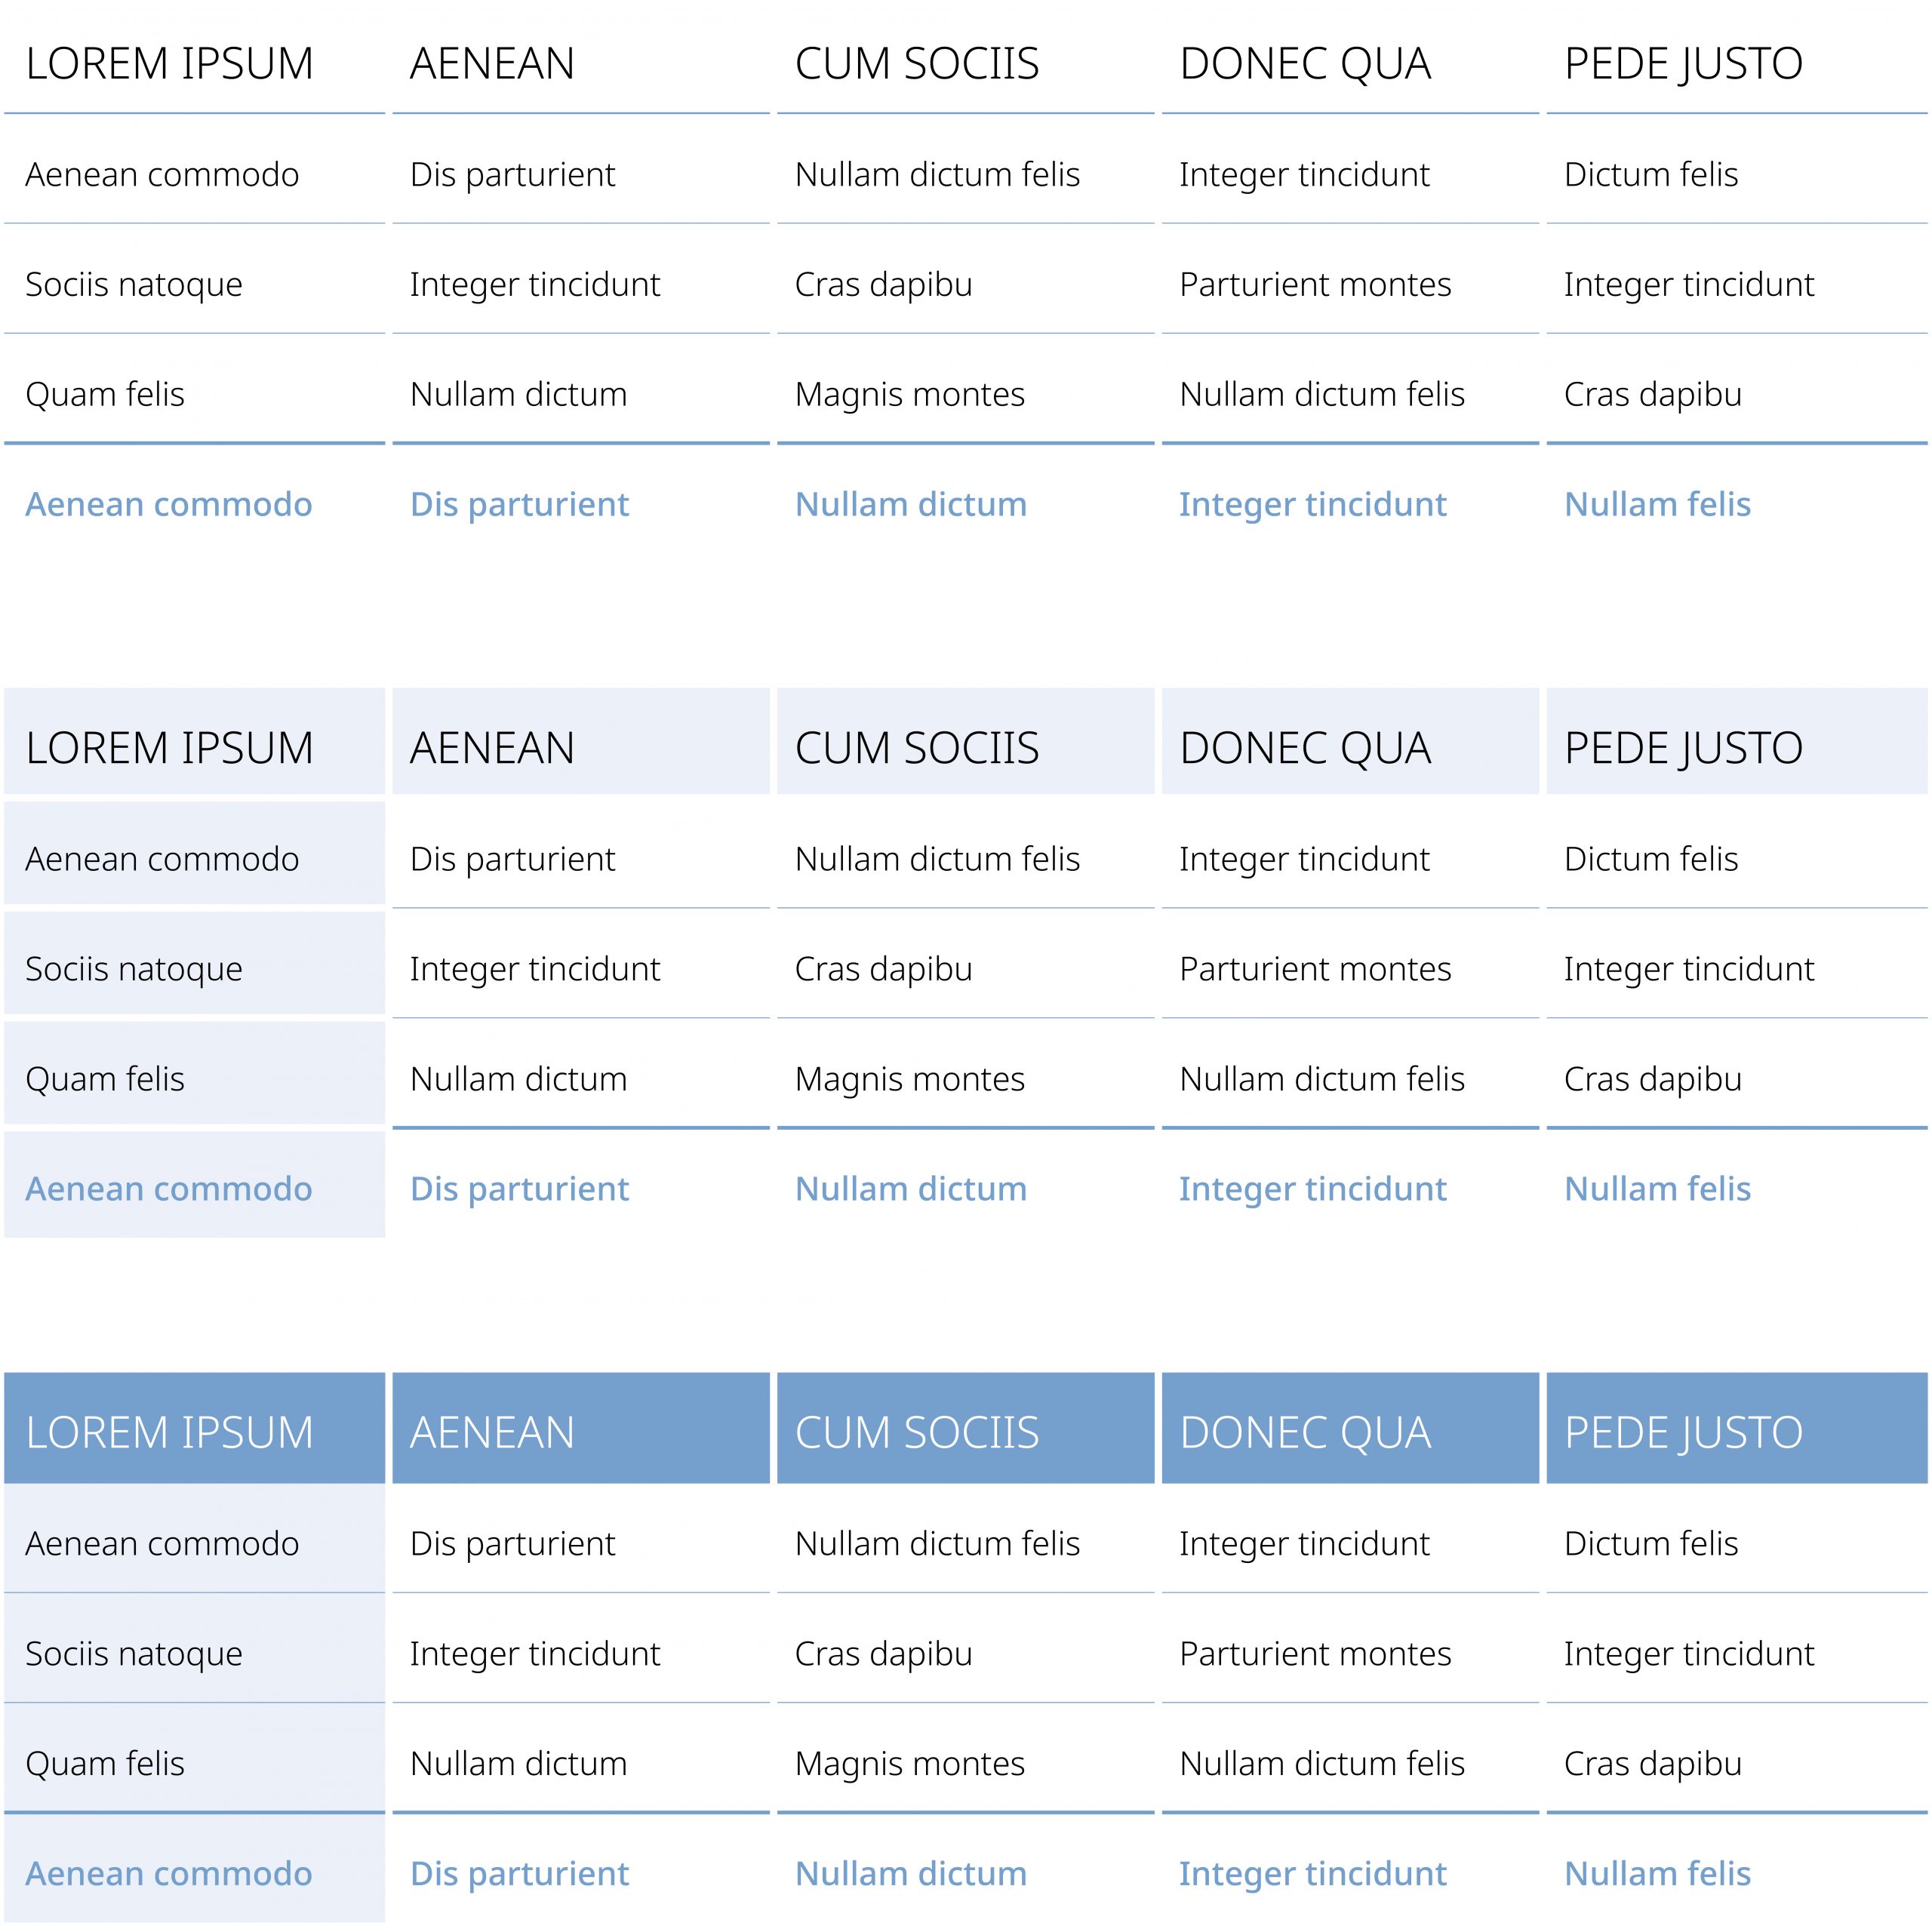Click the bold blue Nullam dictum link in middle table
1932x1926 pixels.
[x=910, y=1188]
